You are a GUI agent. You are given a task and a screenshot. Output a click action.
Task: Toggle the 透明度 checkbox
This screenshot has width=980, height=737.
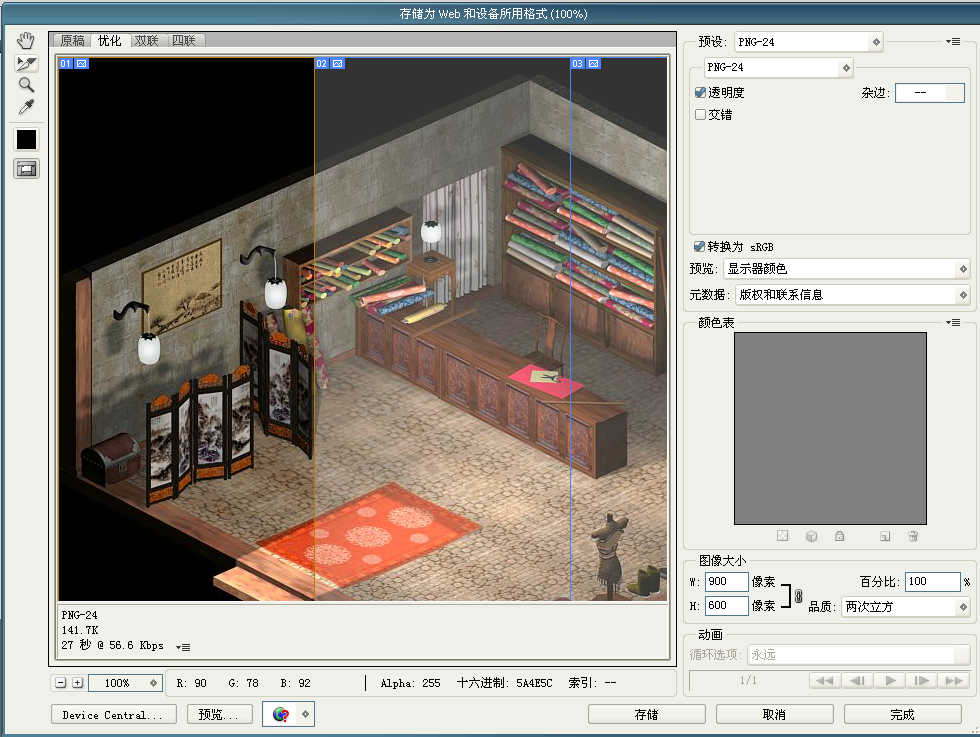pyautogui.click(x=701, y=93)
